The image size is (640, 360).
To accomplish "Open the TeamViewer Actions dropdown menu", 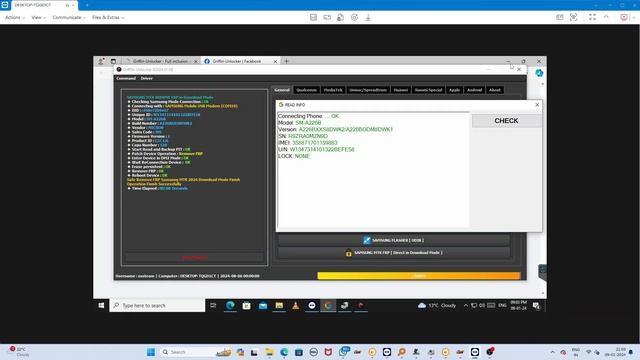I will click(15, 18).
